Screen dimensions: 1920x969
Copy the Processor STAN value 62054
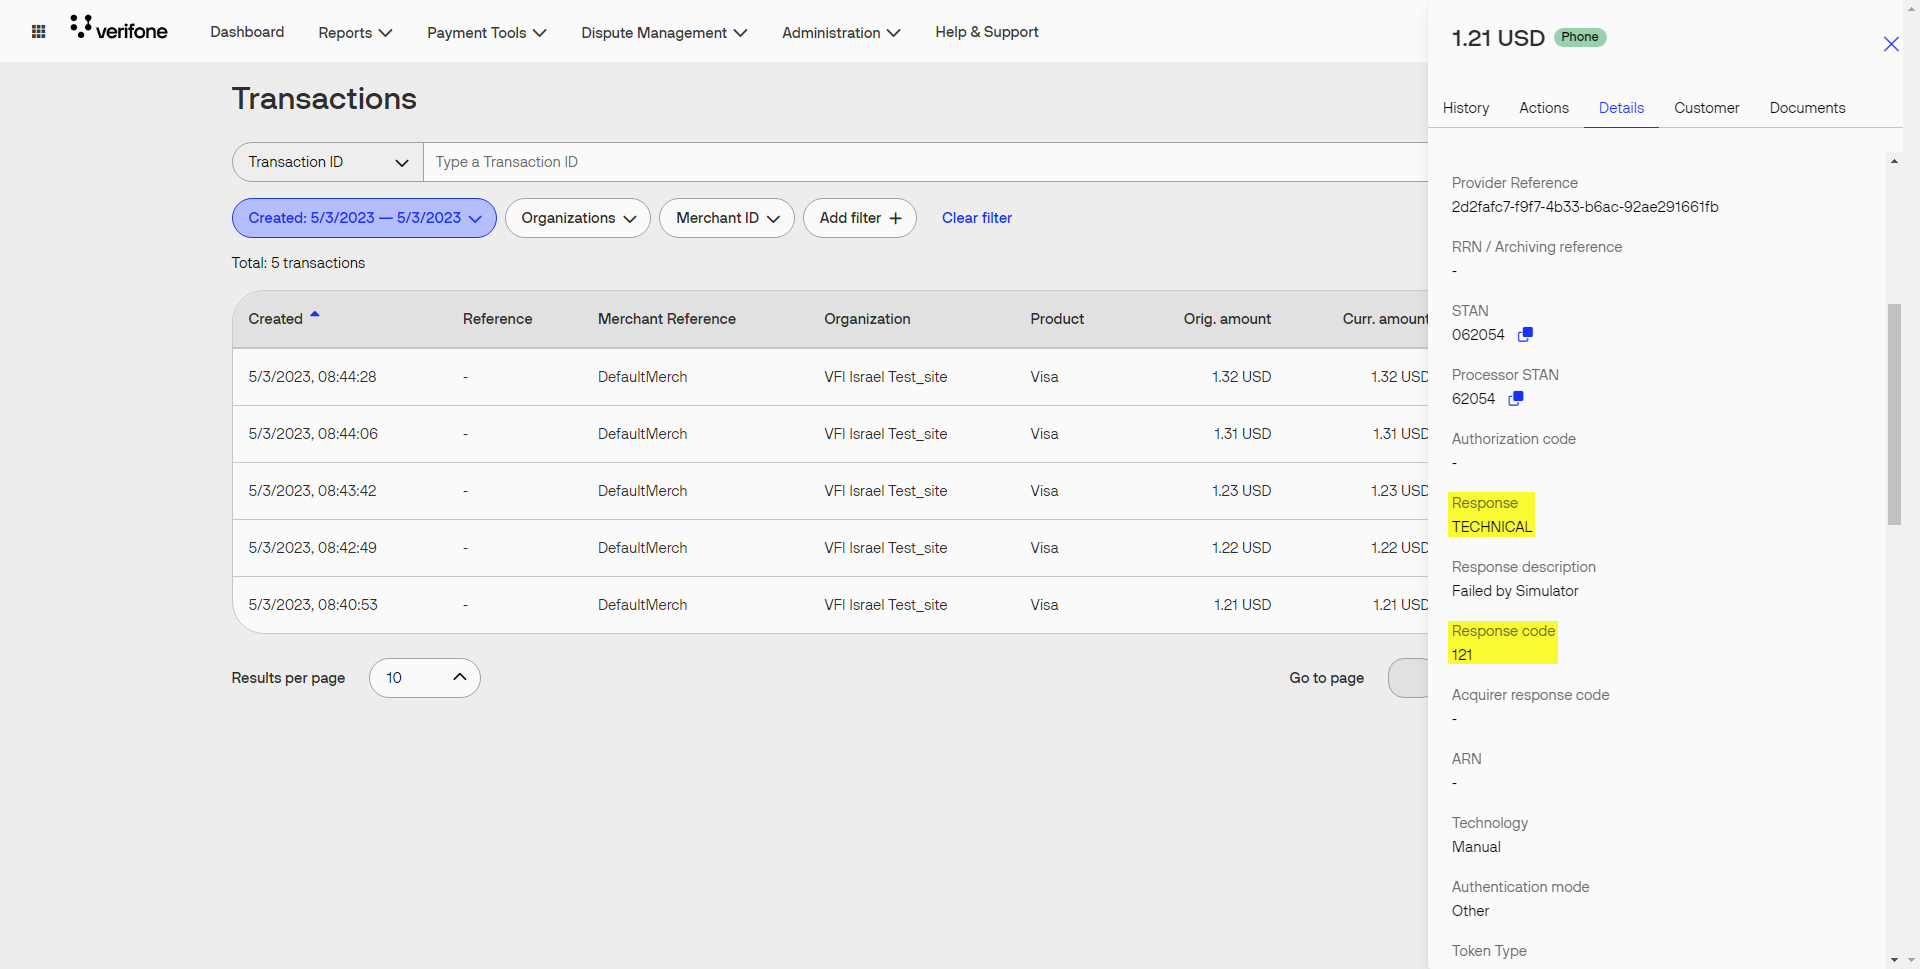pos(1514,398)
